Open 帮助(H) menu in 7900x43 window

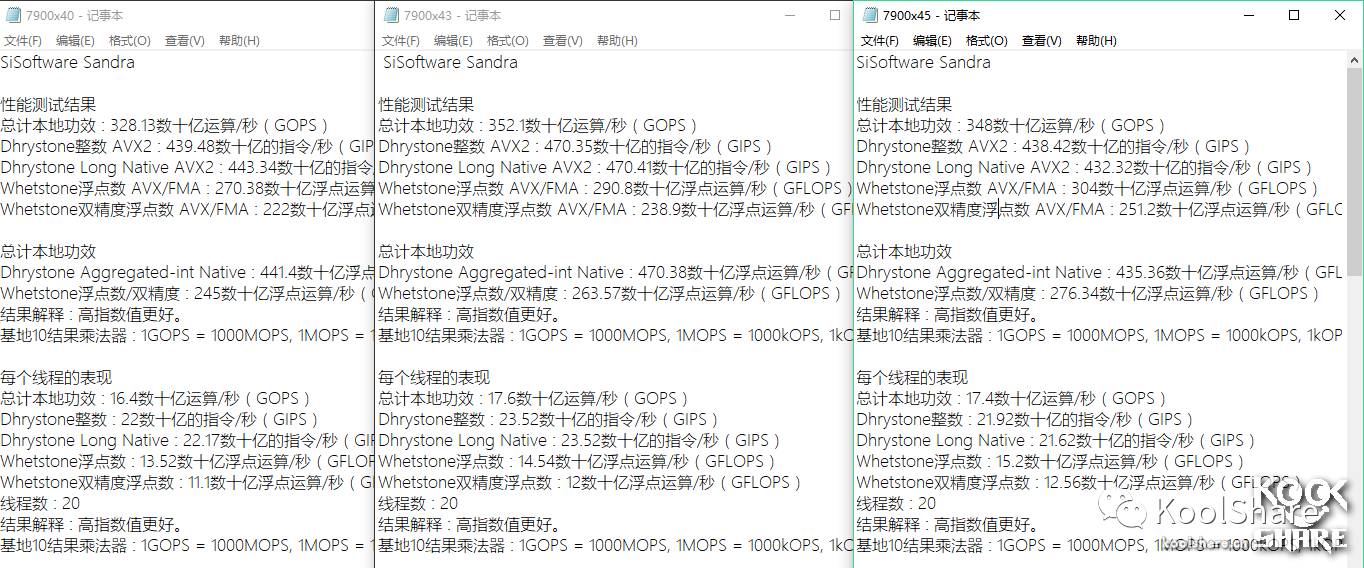(x=617, y=41)
